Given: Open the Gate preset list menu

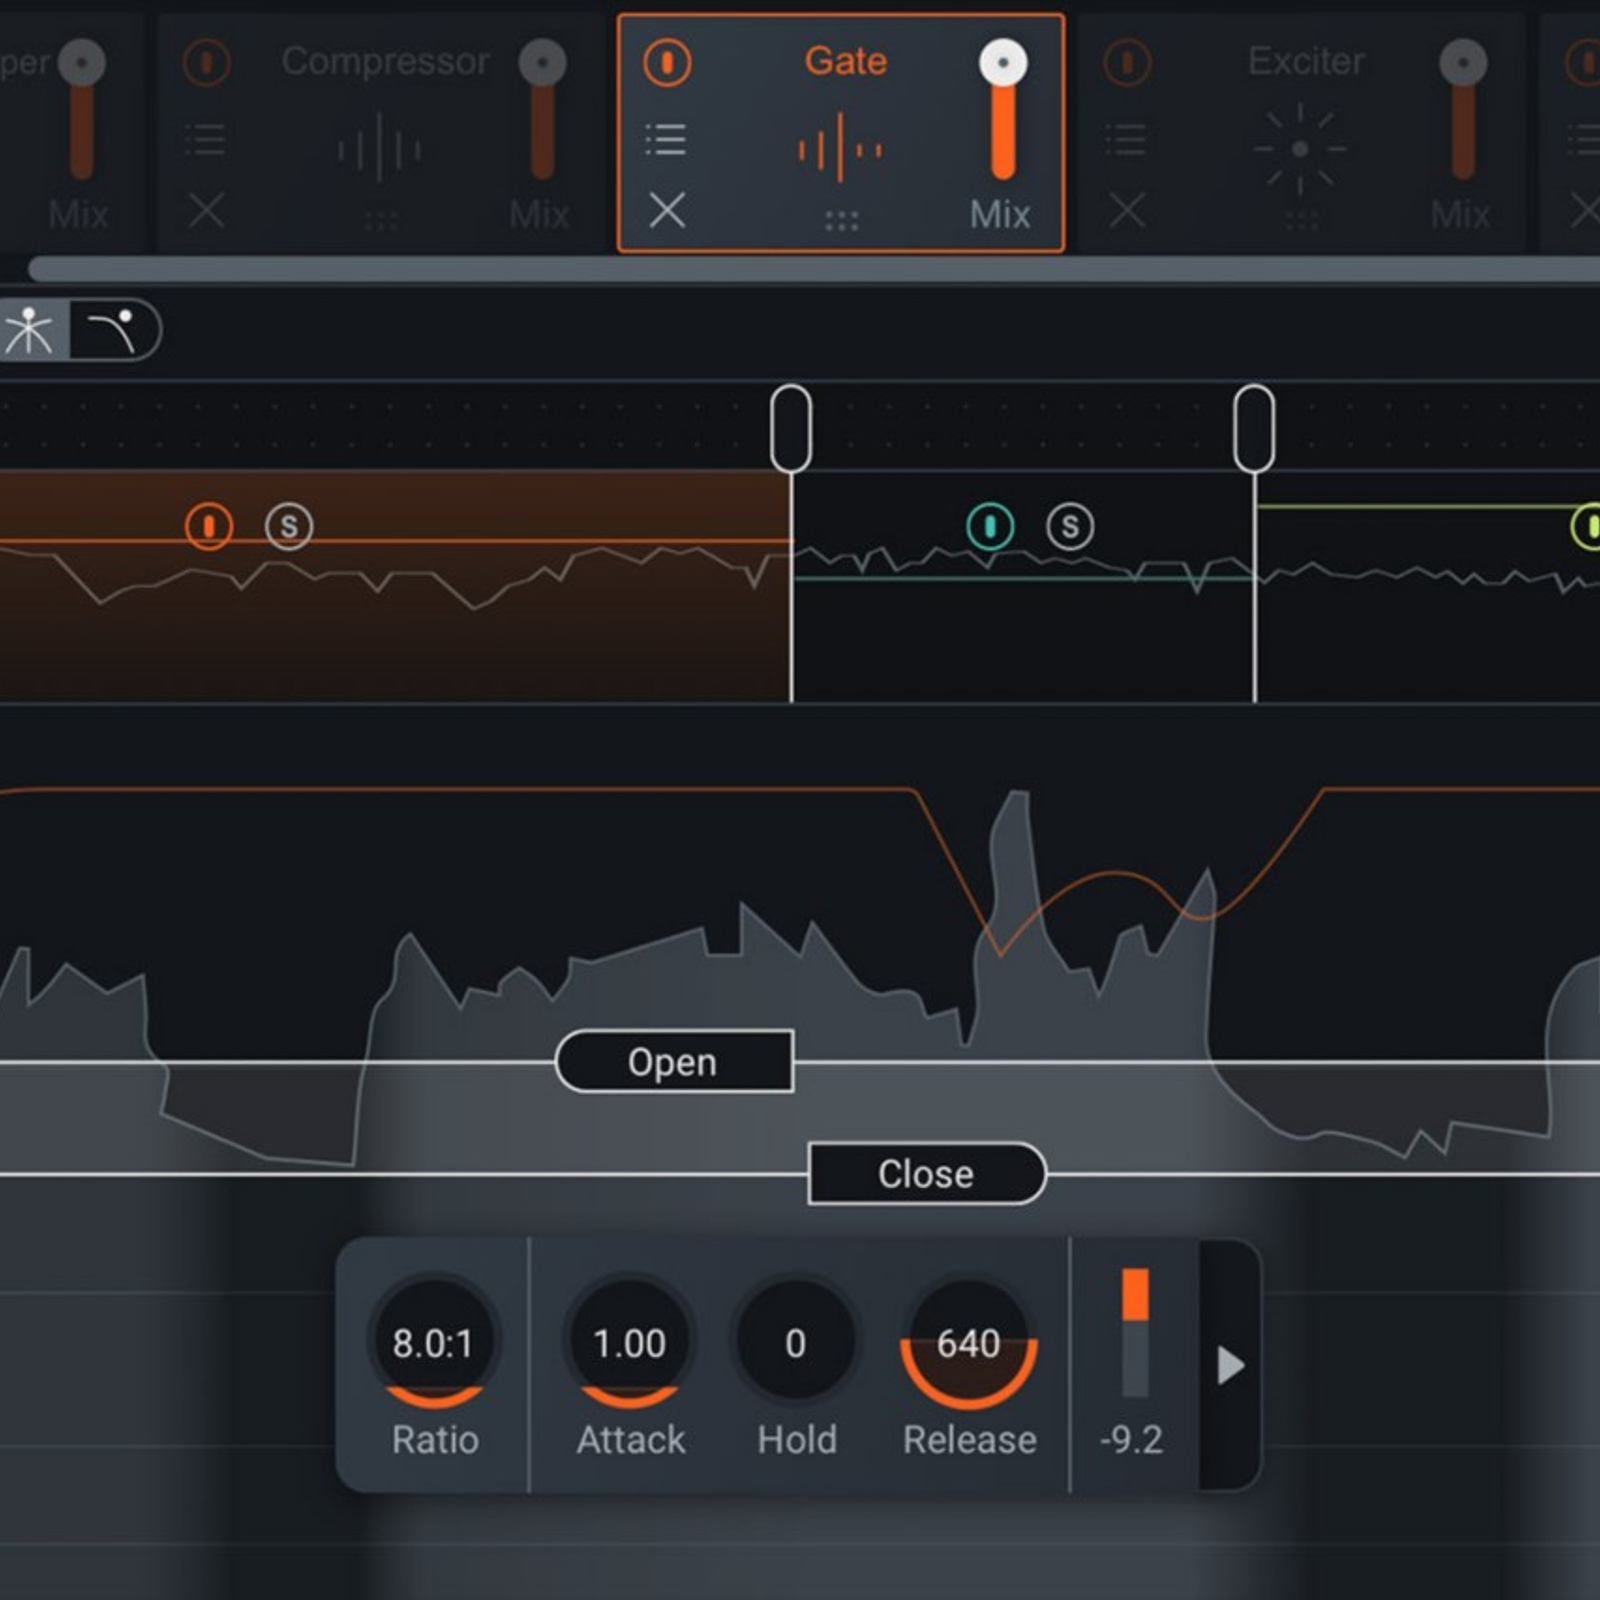Looking at the screenshot, I should [668, 140].
